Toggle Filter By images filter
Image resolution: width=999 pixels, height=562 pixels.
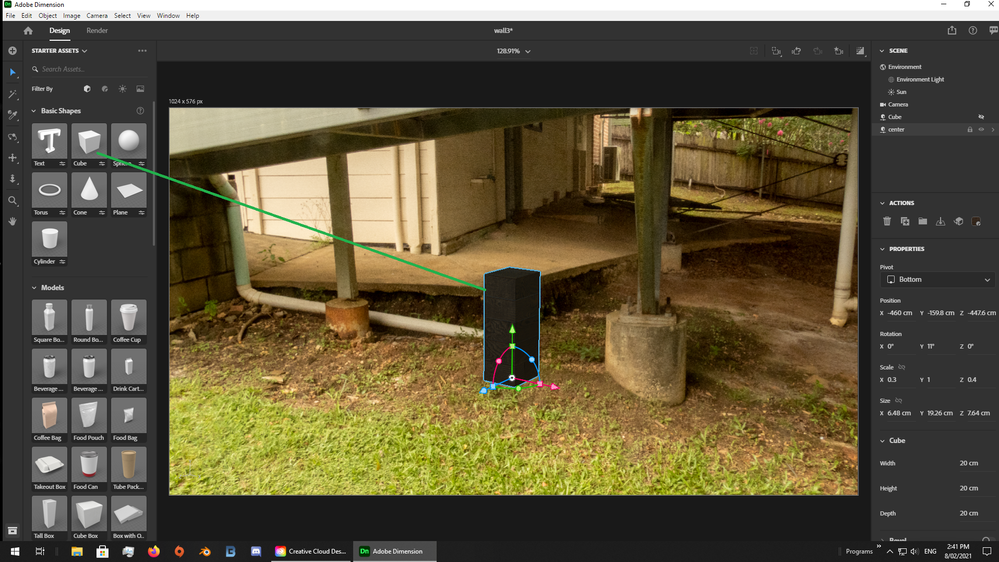click(x=140, y=89)
